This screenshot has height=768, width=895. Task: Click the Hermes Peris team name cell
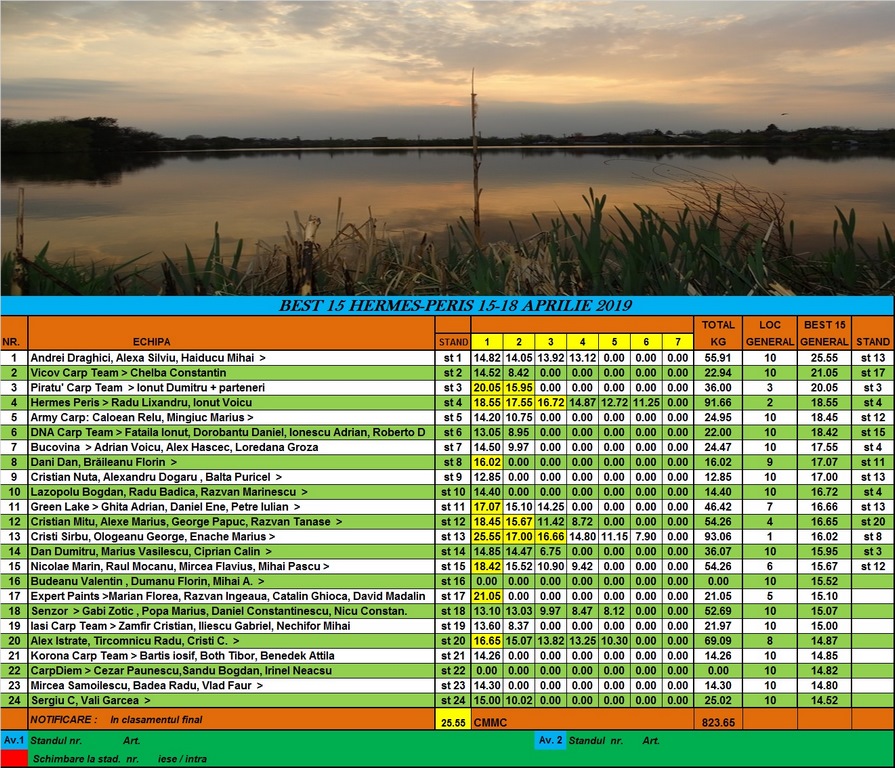coord(231,402)
